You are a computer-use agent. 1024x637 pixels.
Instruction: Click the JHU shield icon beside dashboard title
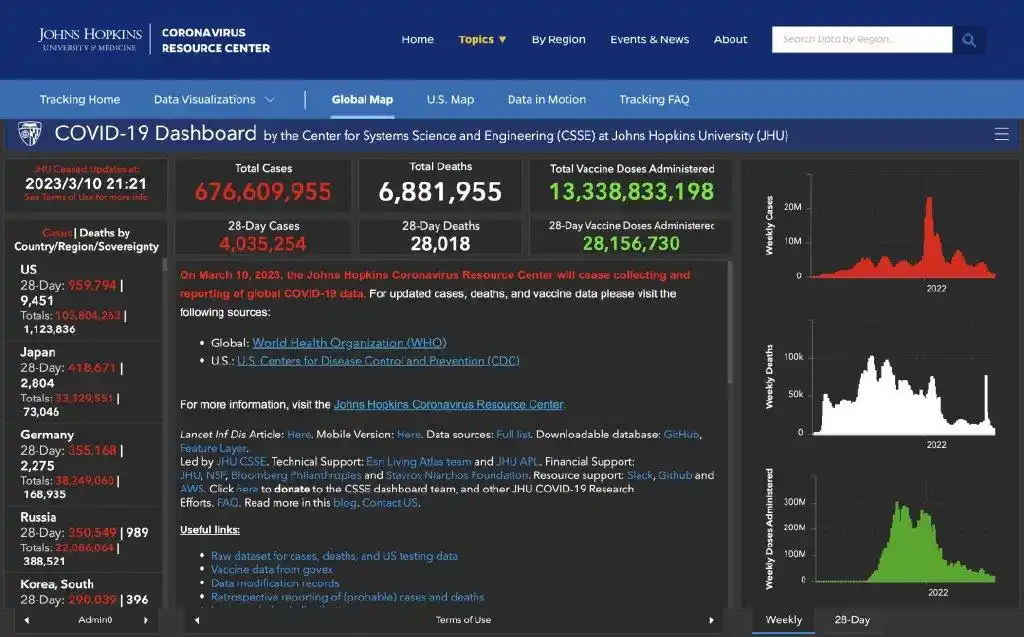click(x=30, y=134)
